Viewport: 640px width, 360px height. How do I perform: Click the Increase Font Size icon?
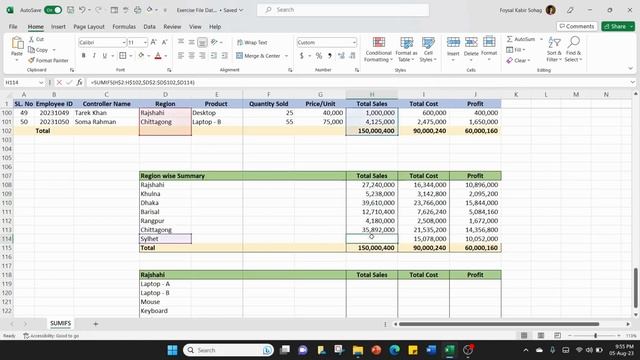click(154, 42)
